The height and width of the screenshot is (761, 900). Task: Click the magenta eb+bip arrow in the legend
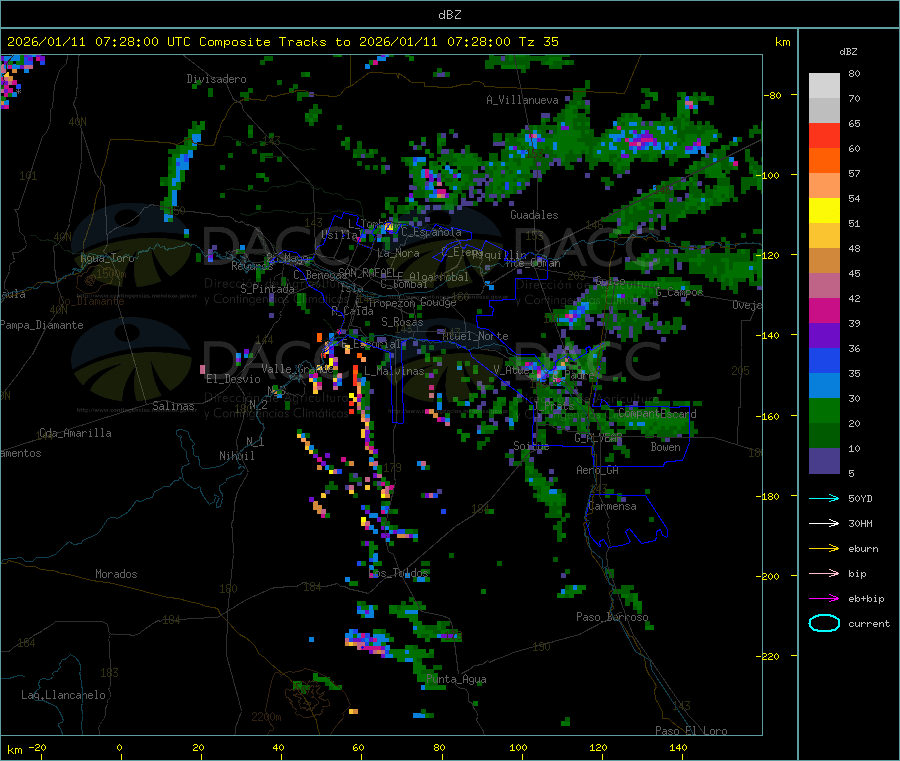824,599
